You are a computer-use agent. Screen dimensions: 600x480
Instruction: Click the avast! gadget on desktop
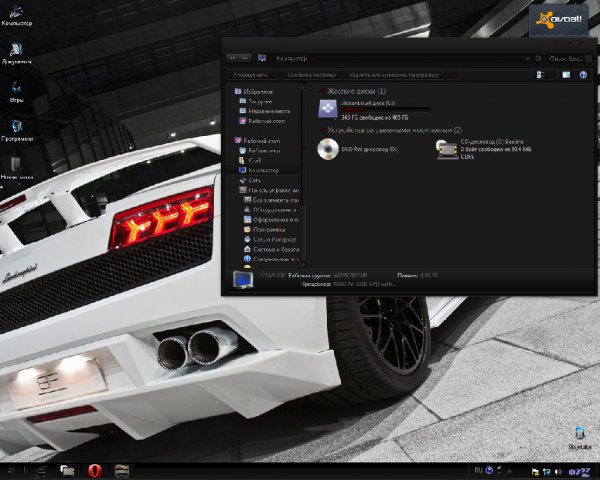click(559, 20)
